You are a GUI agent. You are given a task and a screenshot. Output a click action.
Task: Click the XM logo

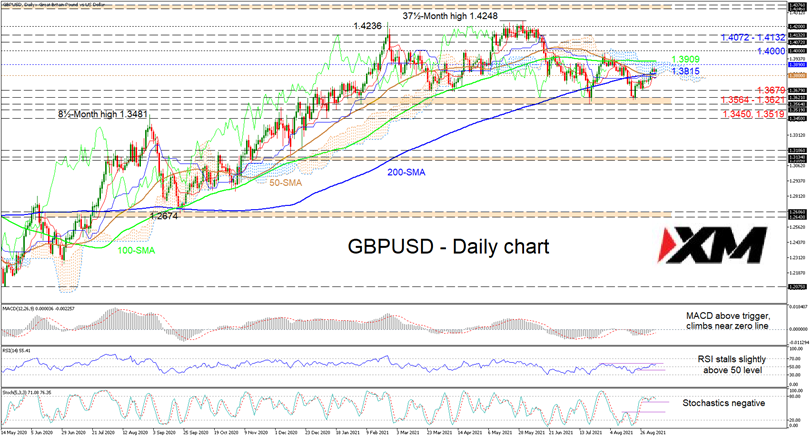pos(712,245)
